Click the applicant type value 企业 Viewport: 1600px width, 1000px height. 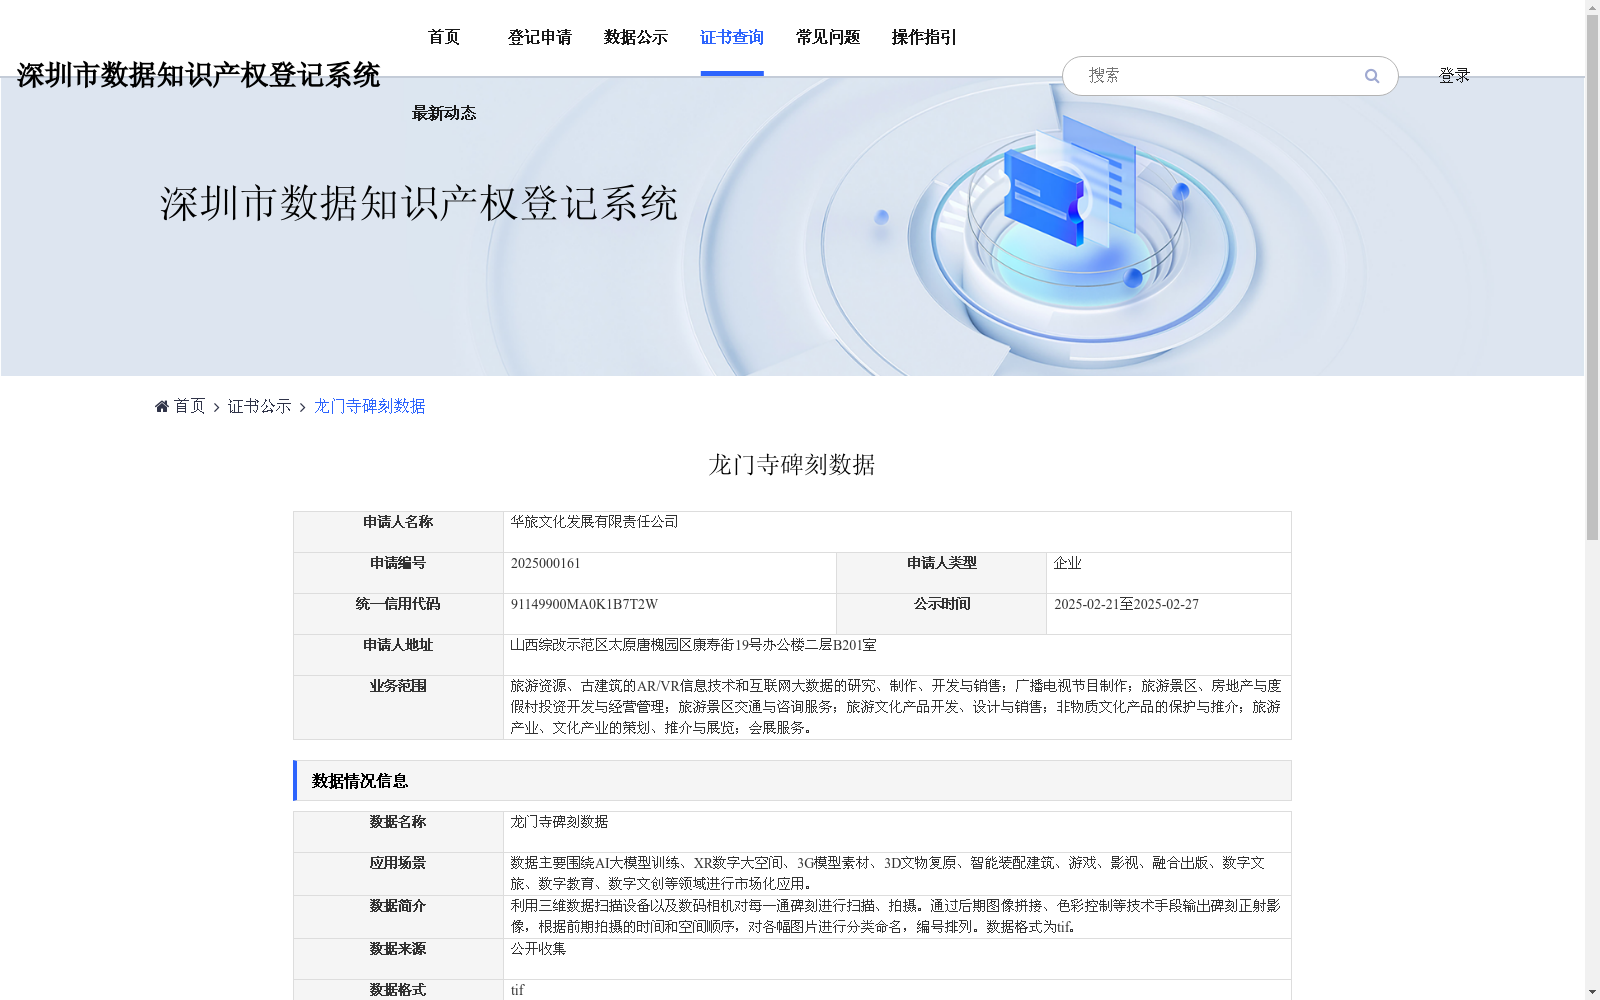[x=1067, y=563]
